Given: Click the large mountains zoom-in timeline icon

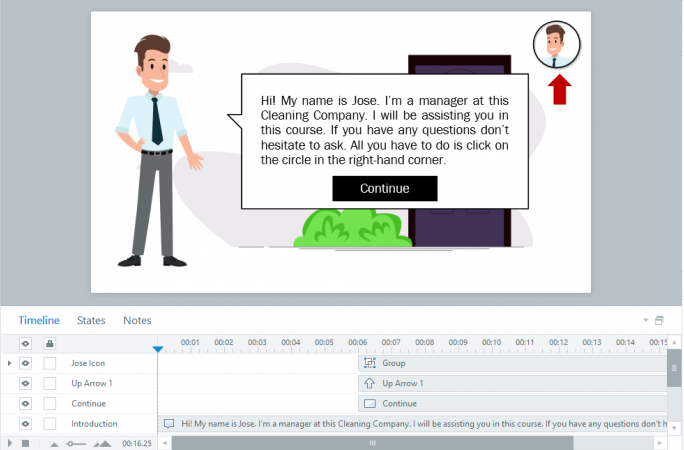Looking at the screenshot, I should click(x=103, y=442).
